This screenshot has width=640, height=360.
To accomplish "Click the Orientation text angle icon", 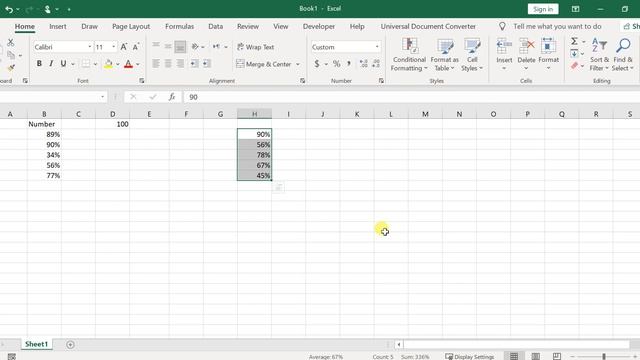I will pos(195,47).
